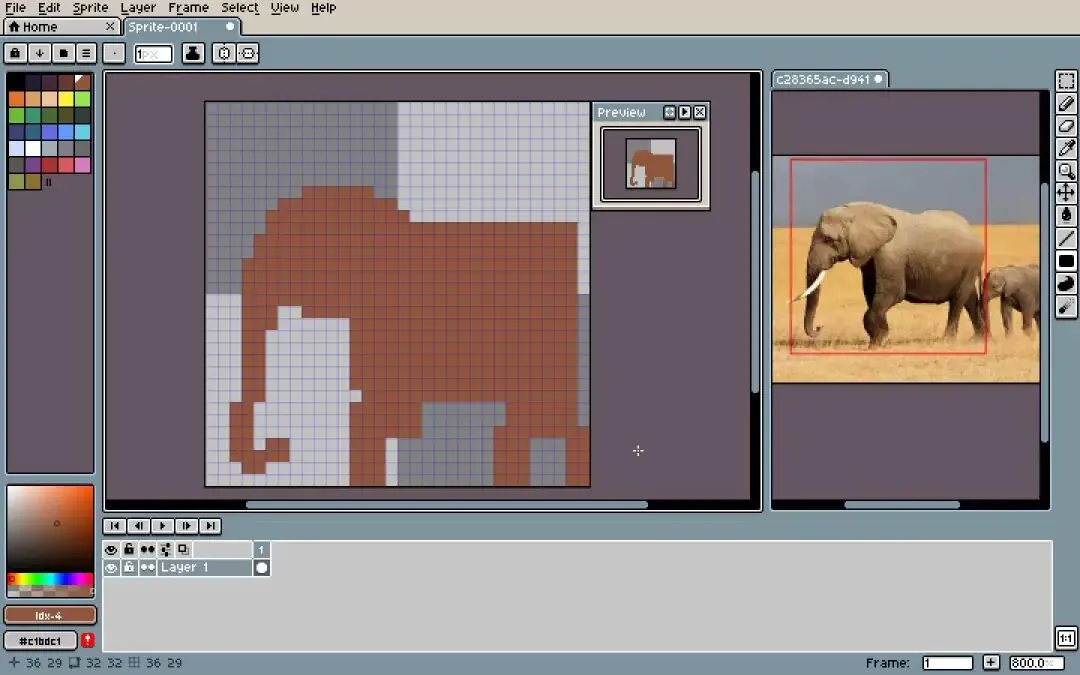1080x675 pixels.
Task: Activate the Zoom magnifier tool
Action: click(1066, 171)
